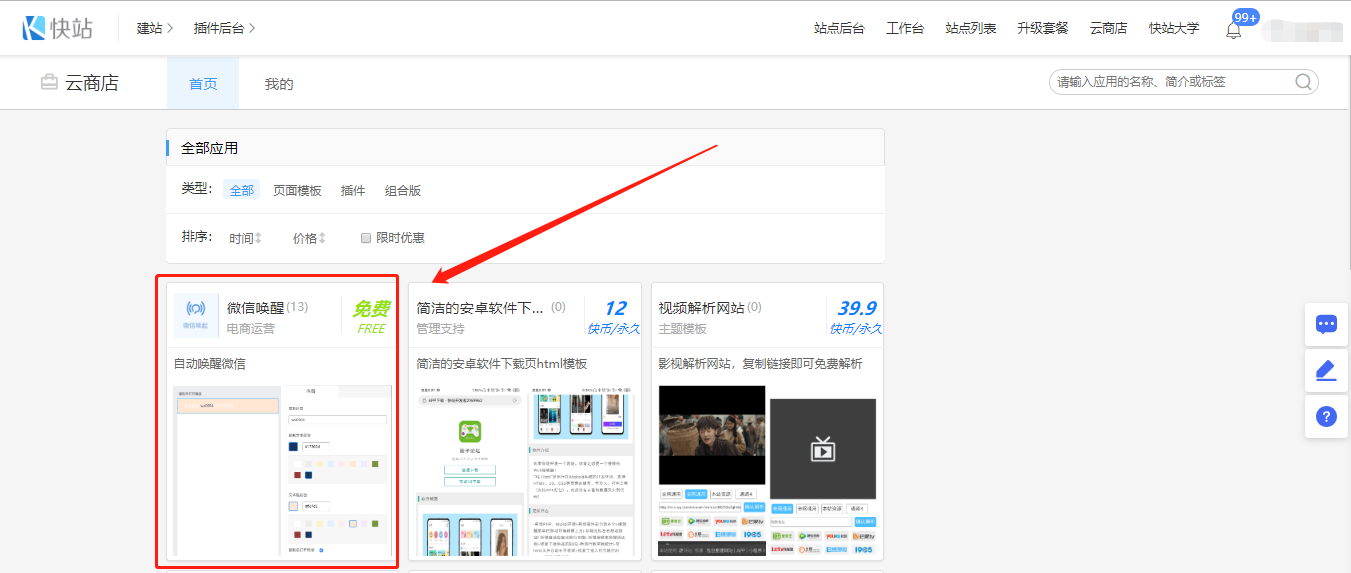The height and width of the screenshot is (573, 1351).
Task: Switch to the 我的 tab
Action: [279, 84]
